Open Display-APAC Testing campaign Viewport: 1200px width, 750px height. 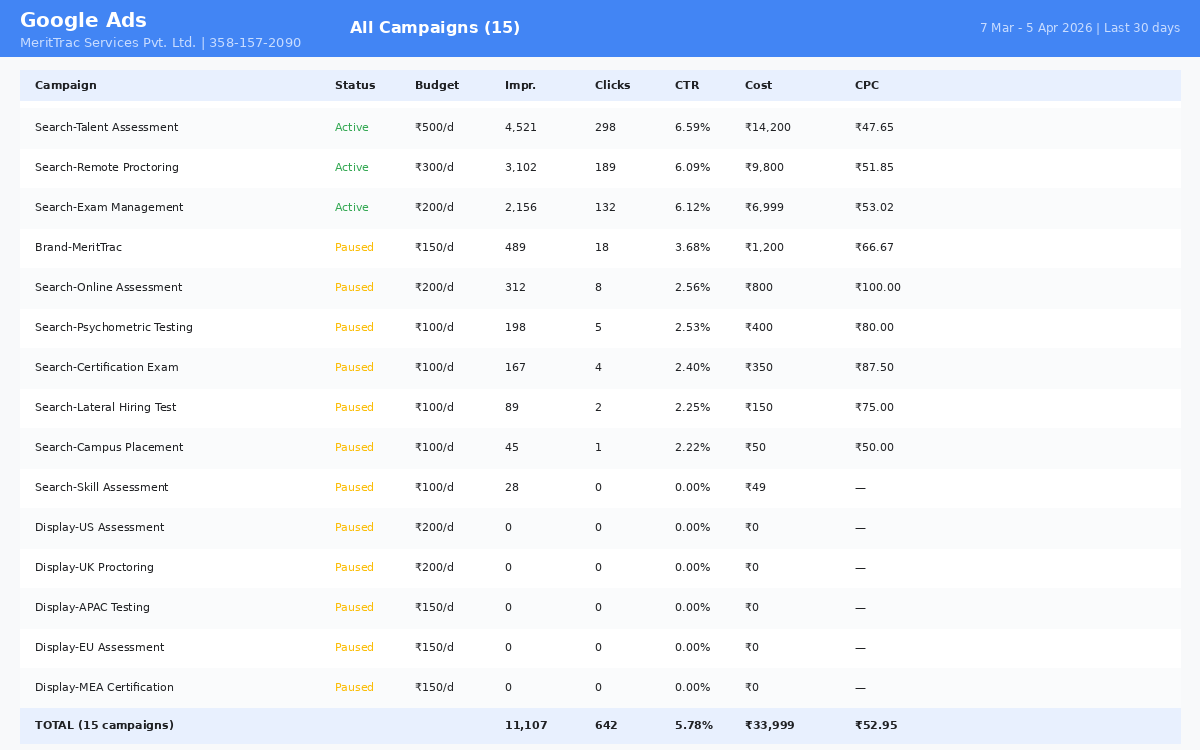pyautogui.click(x=92, y=608)
